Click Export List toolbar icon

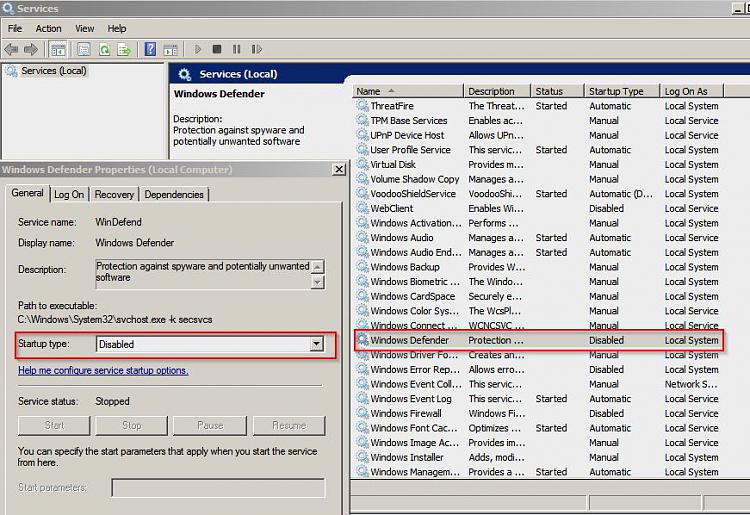click(x=124, y=49)
